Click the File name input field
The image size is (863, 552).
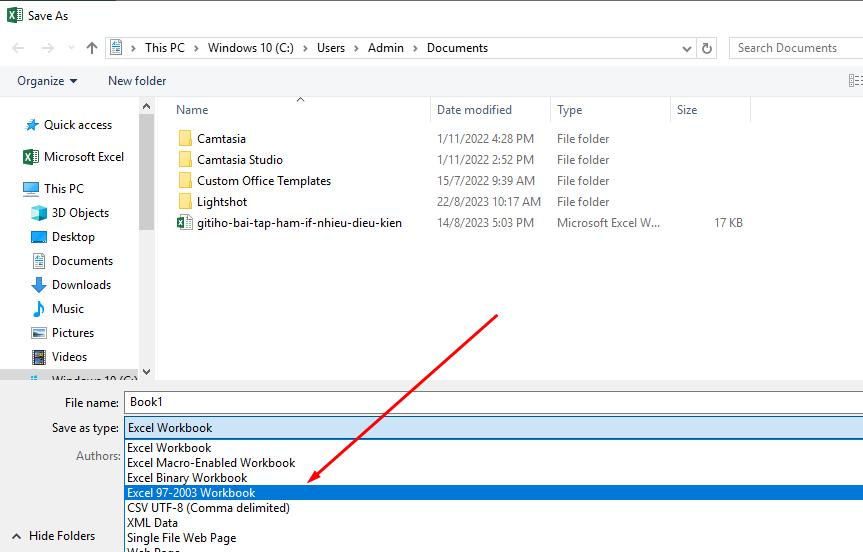(x=494, y=402)
